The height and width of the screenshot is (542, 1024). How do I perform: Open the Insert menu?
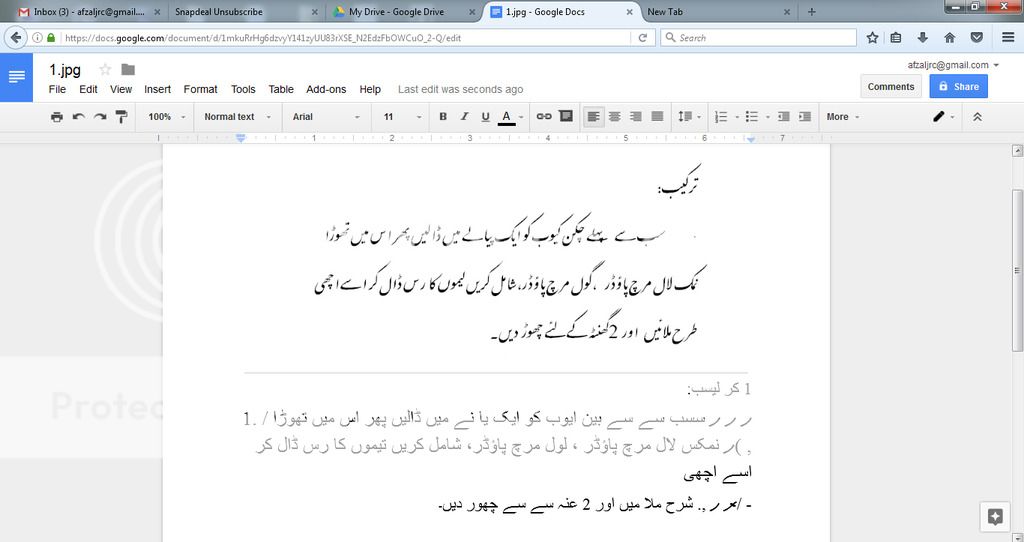[x=157, y=89]
